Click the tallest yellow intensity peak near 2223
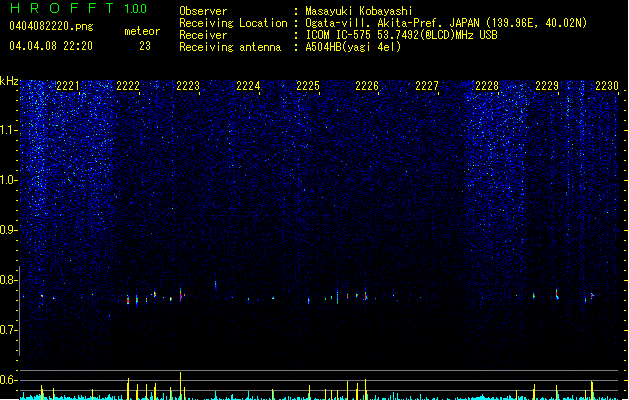The height and width of the screenshot is (400, 629). click(181, 386)
